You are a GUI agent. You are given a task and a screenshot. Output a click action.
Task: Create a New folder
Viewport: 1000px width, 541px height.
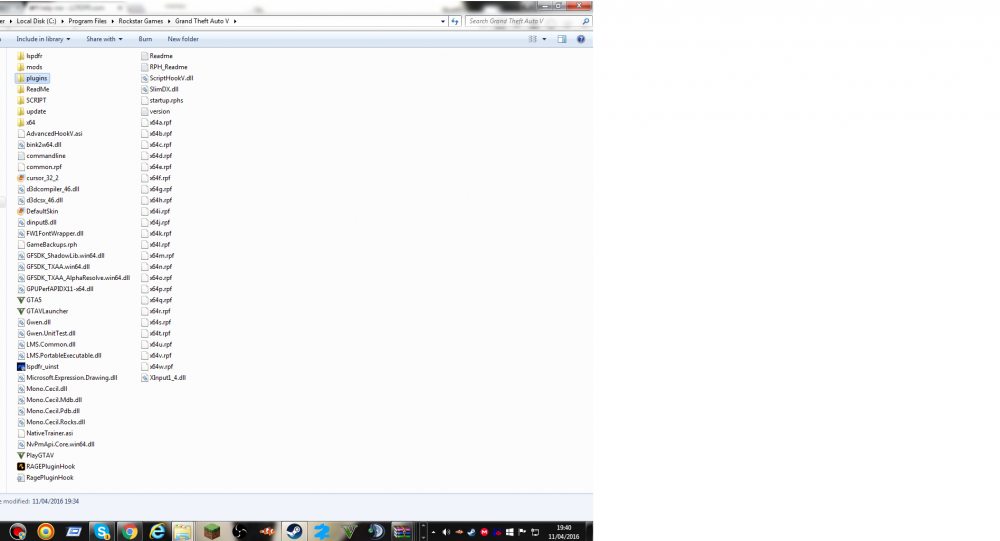[x=183, y=39]
